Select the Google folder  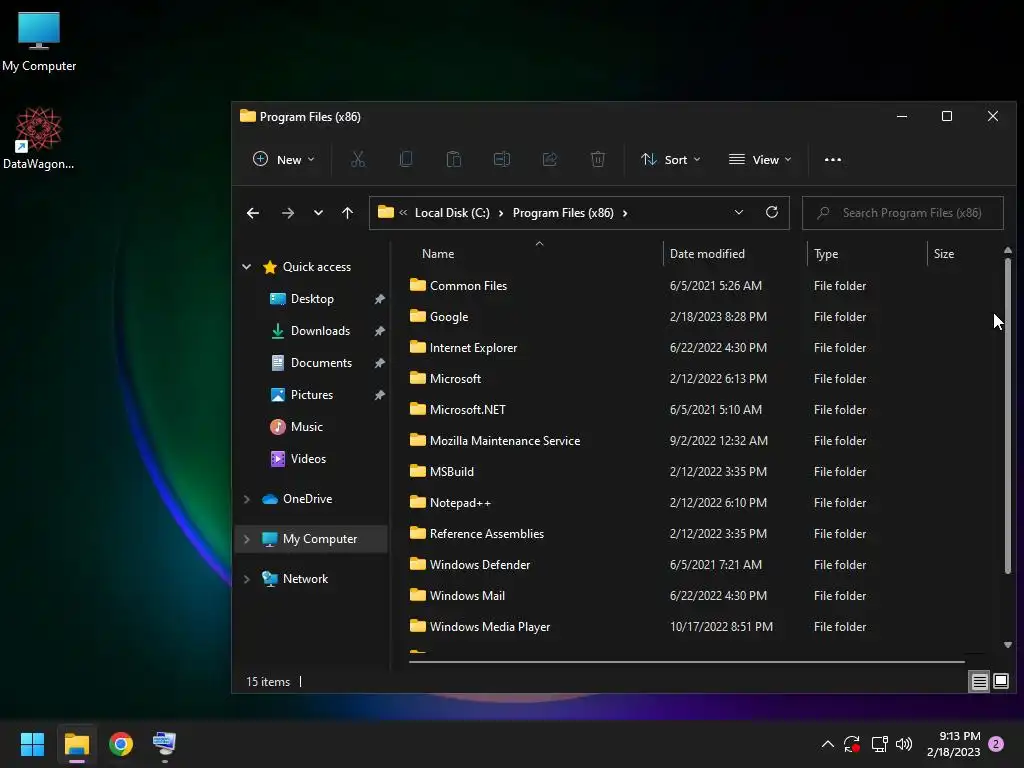[449, 317]
